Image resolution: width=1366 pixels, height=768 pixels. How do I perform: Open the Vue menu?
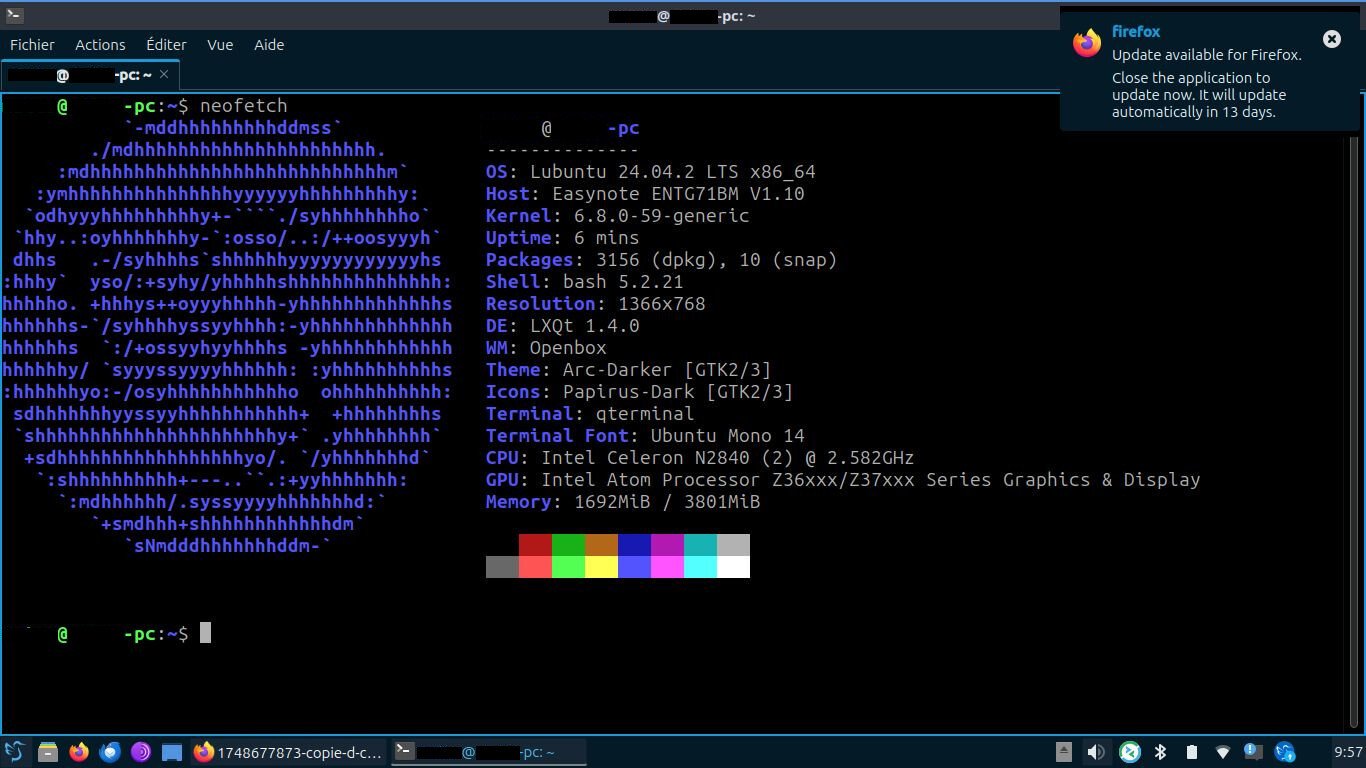click(220, 45)
